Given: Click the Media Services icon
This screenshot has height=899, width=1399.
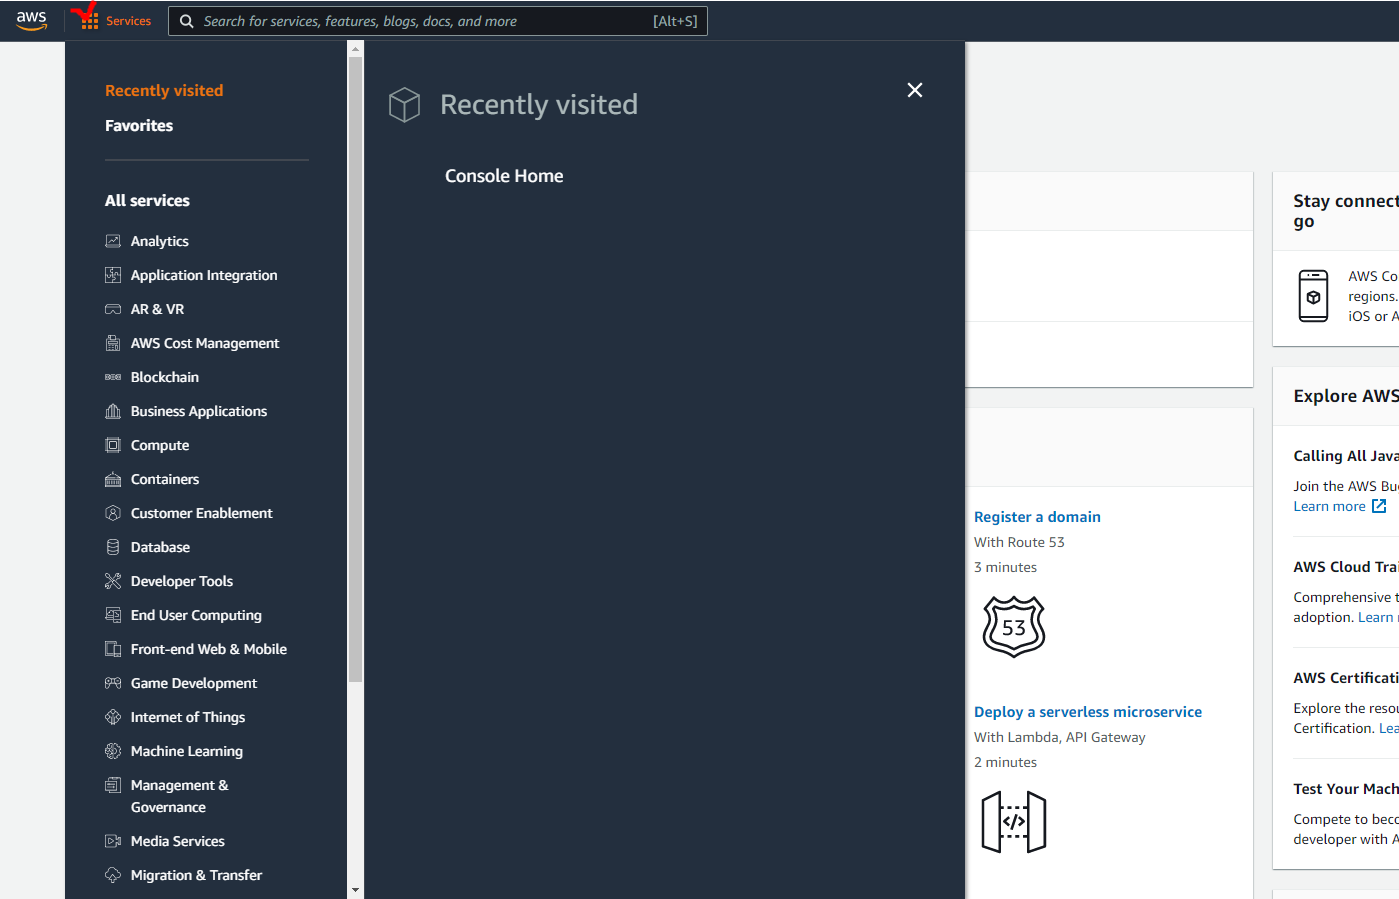Looking at the screenshot, I should [x=113, y=841].
